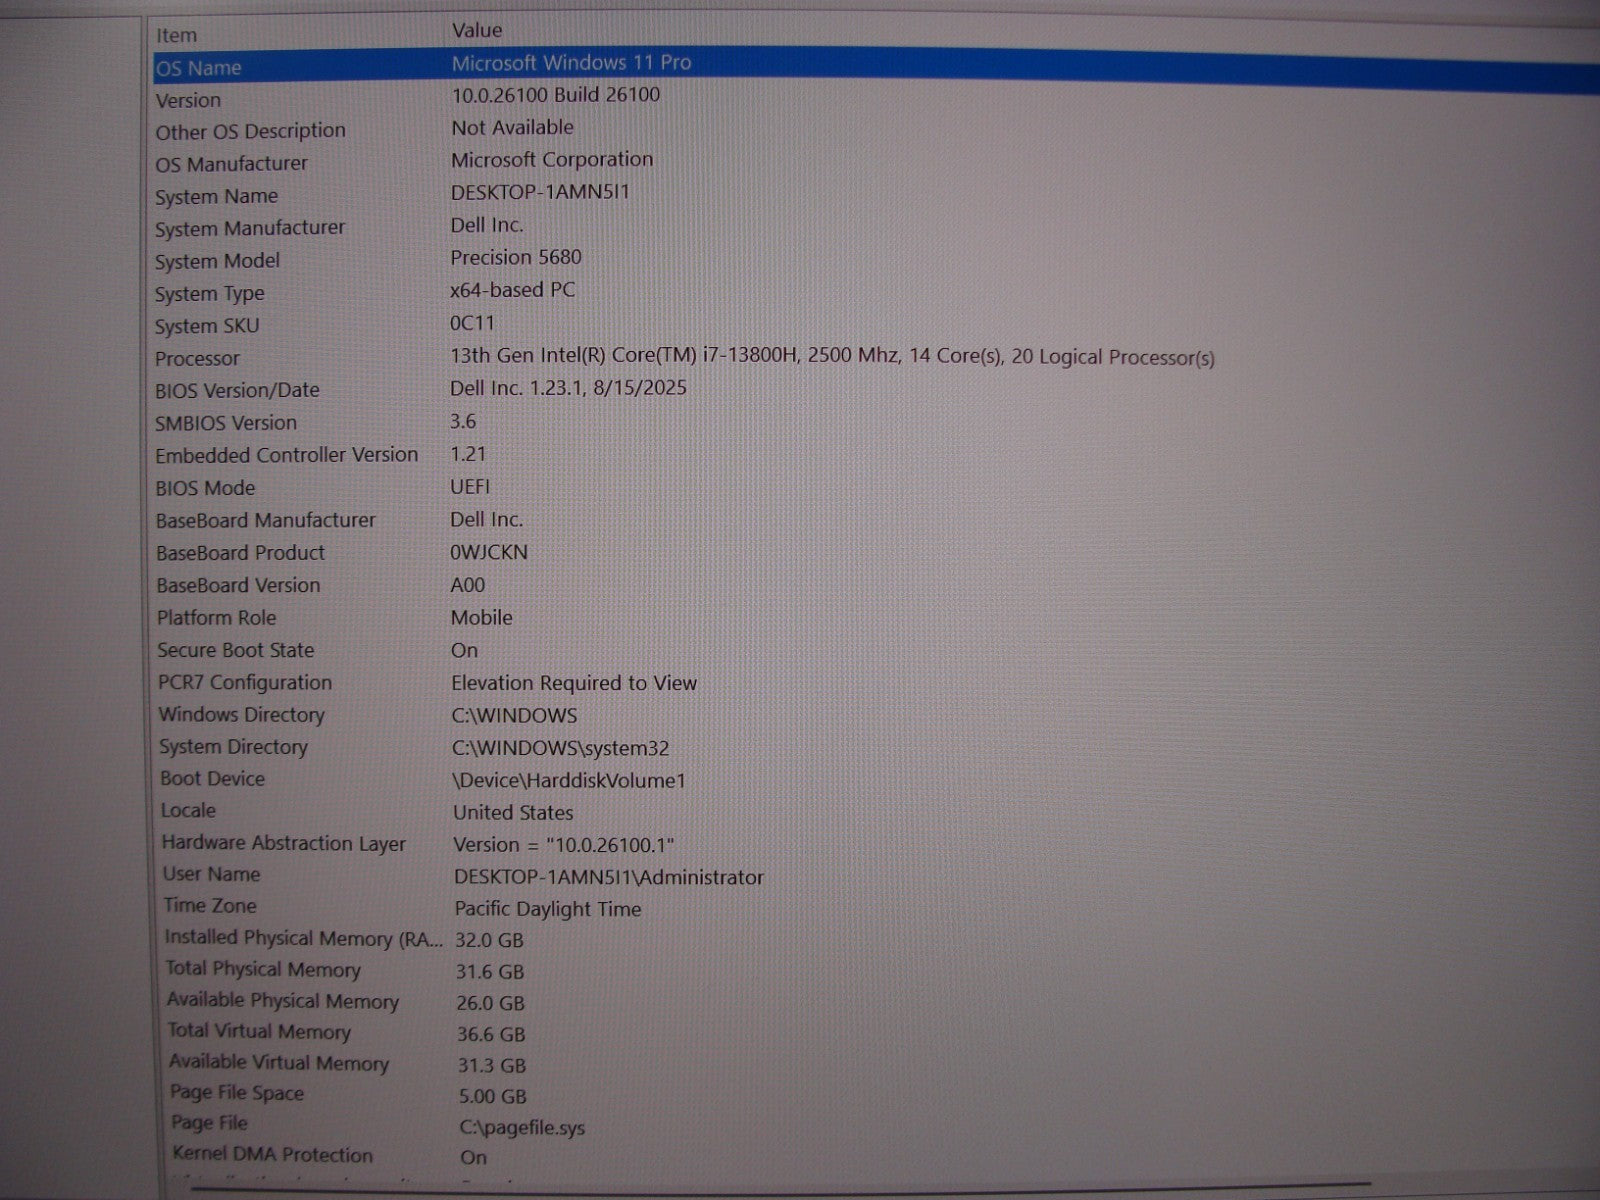Select the System Manufacturer row
Viewport: 1600px width, 1200px height.
pos(250,228)
